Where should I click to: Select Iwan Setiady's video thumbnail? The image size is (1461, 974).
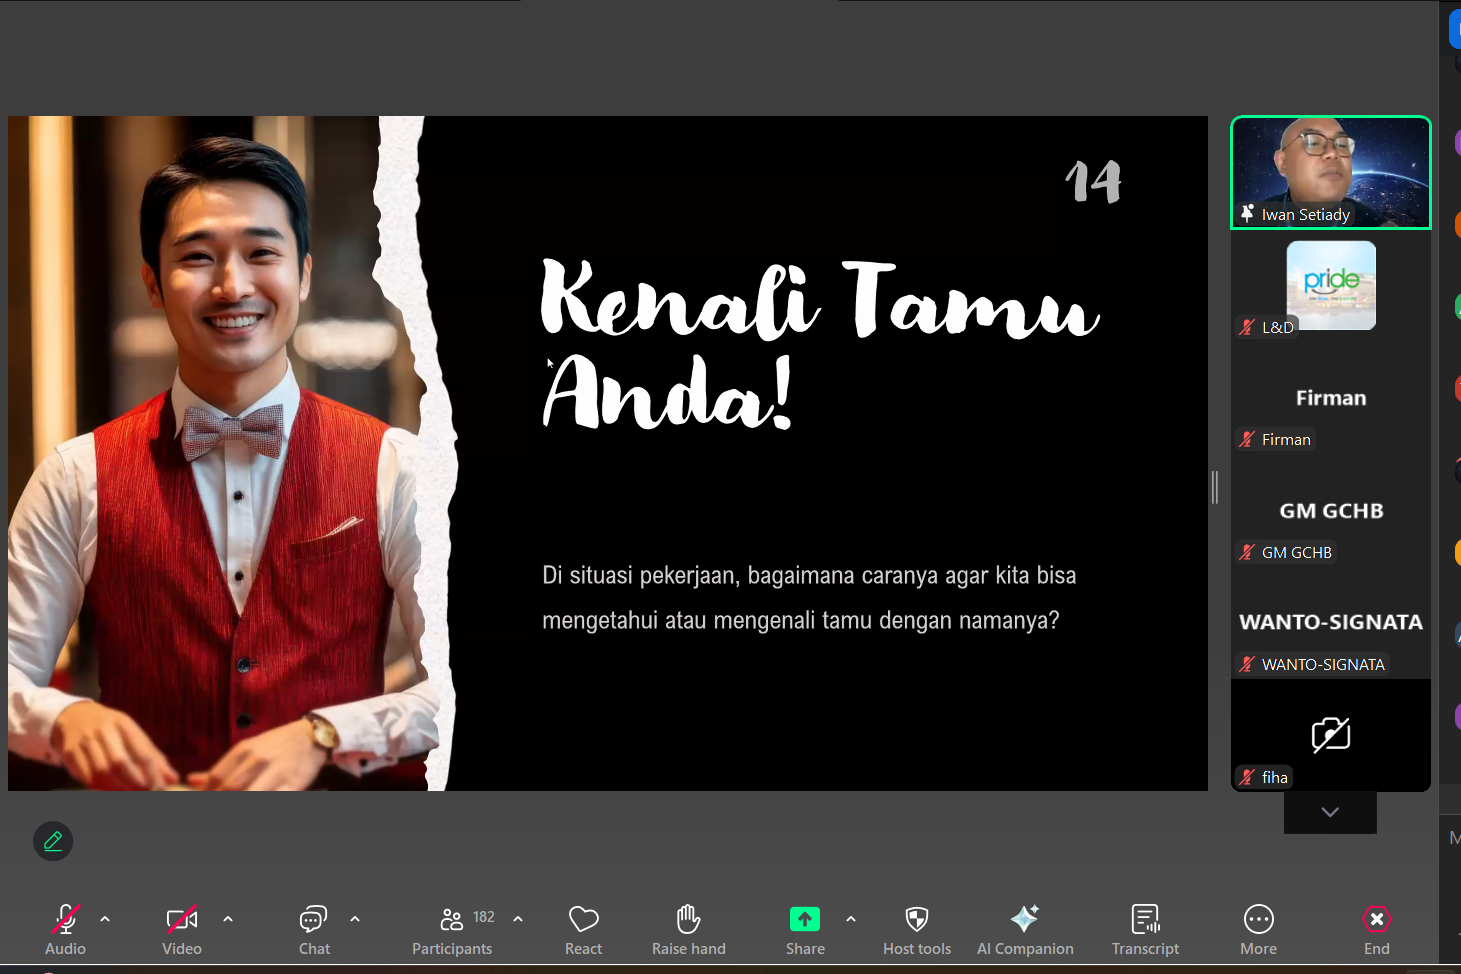pyautogui.click(x=1331, y=173)
